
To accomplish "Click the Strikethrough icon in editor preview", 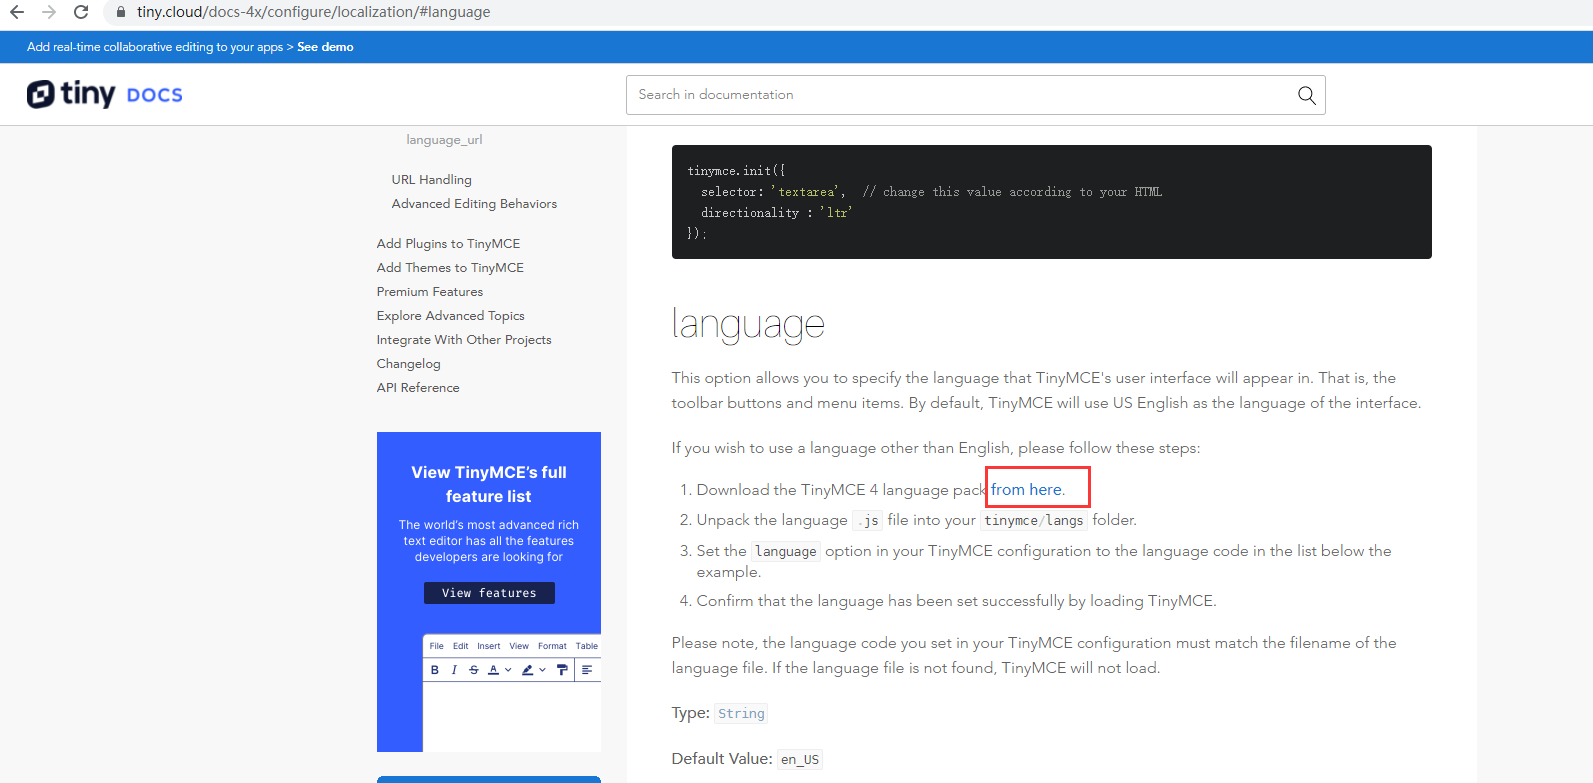I will point(474,670).
